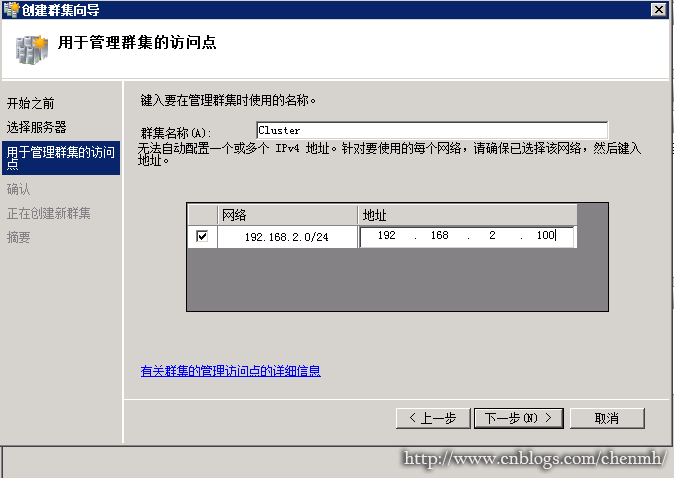The image size is (674, 478).
Task: Select the 开始之前 wizard step
Action: (31, 103)
